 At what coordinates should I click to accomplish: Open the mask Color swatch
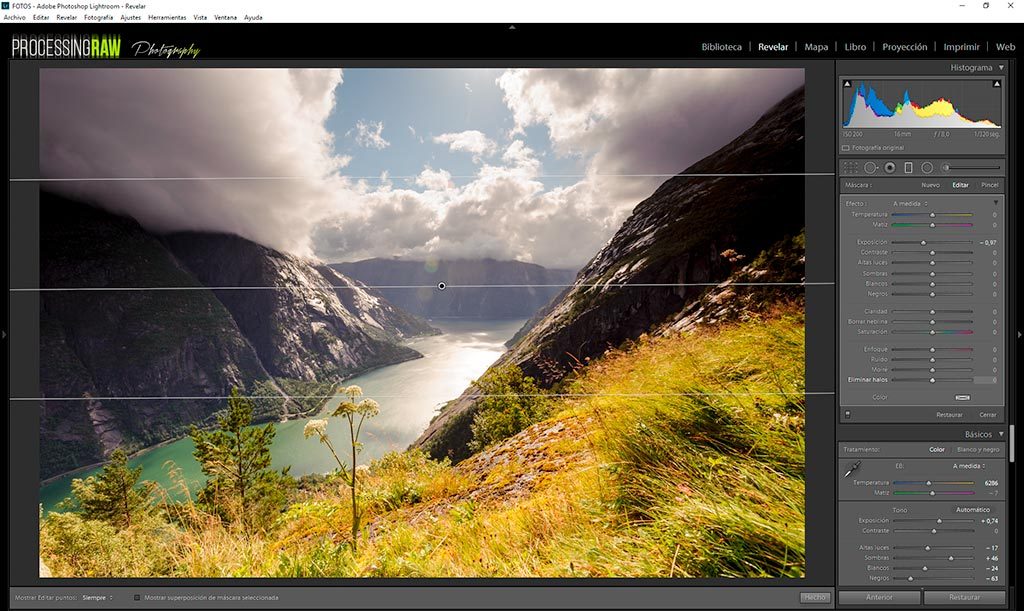[962, 398]
